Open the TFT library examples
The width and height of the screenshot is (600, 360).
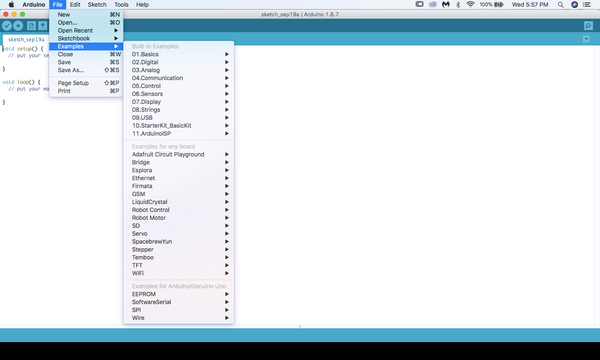[x=179, y=265]
